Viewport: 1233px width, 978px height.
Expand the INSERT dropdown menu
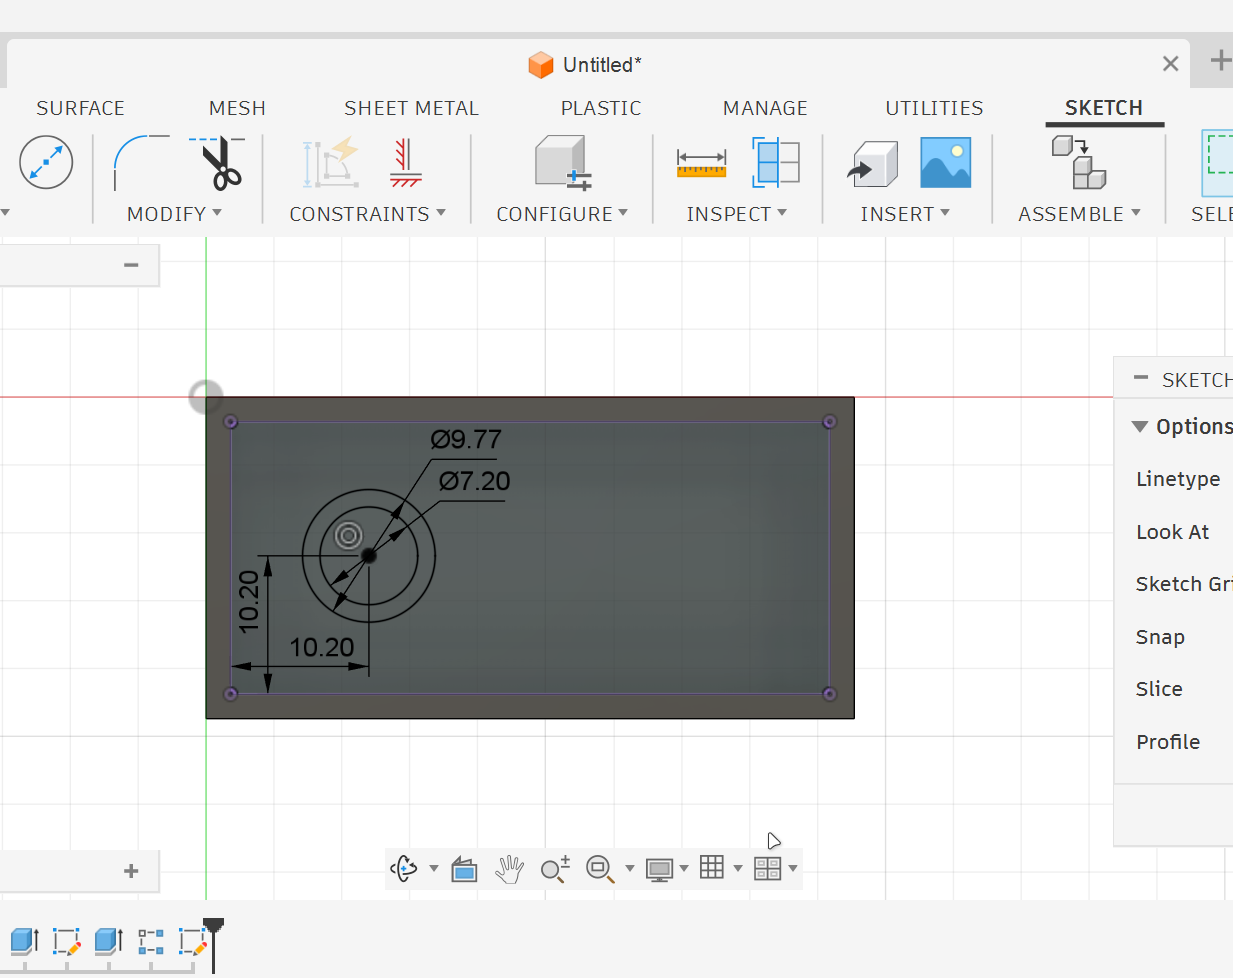click(x=905, y=214)
